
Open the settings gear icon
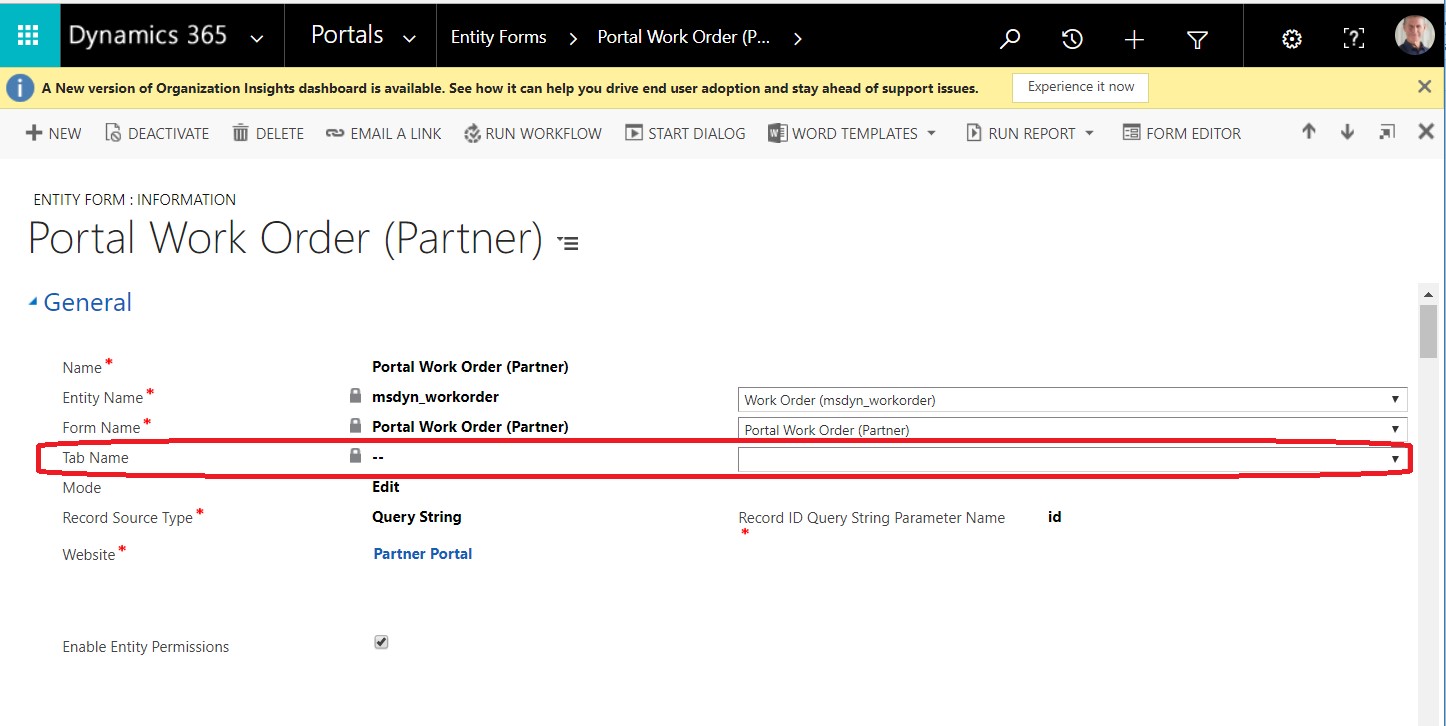1292,39
